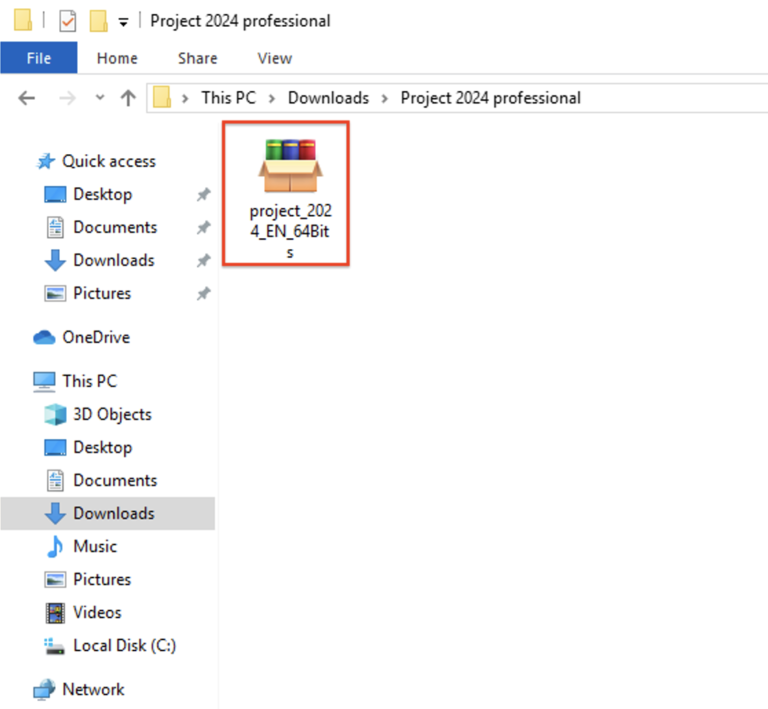Click pin icon next to Pictures
The image size is (768, 709).
[x=203, y=293]
